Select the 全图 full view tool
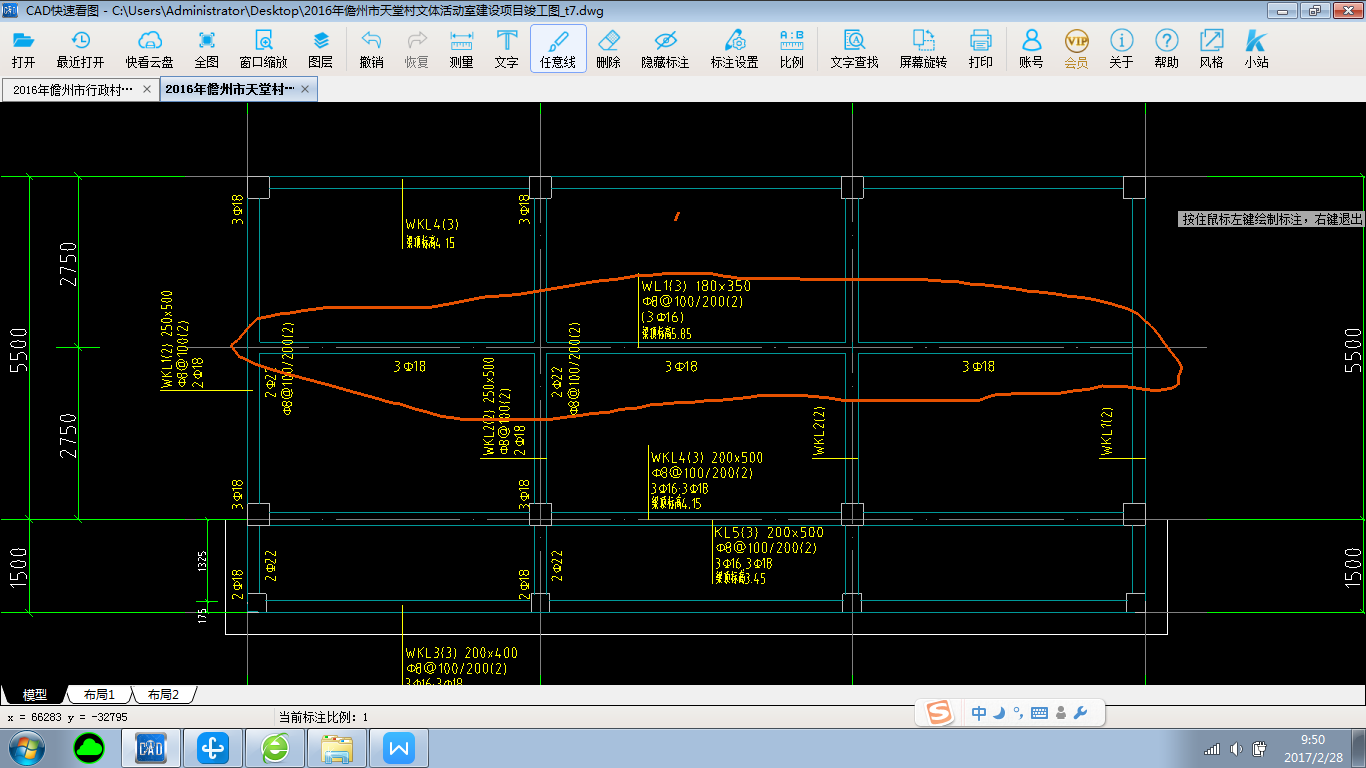Screen dimensions: 1366x768 207,49
